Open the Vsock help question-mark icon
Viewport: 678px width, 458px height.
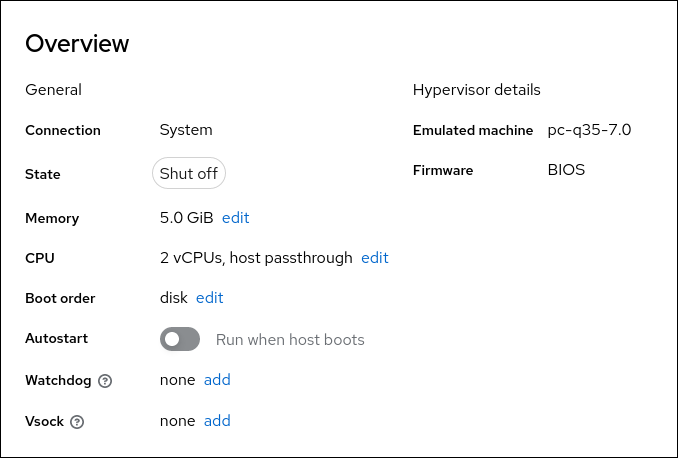pyautogui.click(x=77, y=422)
